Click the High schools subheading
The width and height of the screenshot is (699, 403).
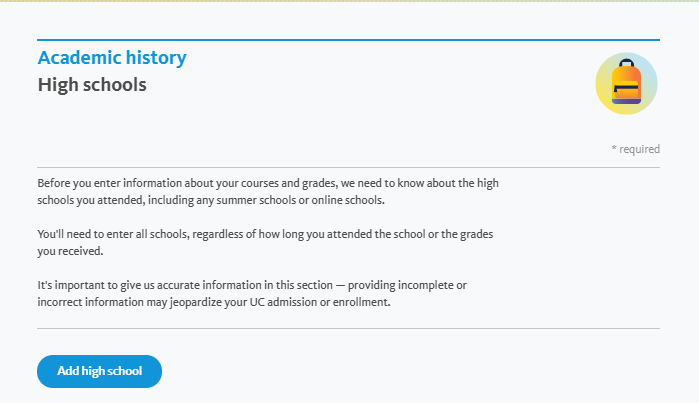pos(92,85)
